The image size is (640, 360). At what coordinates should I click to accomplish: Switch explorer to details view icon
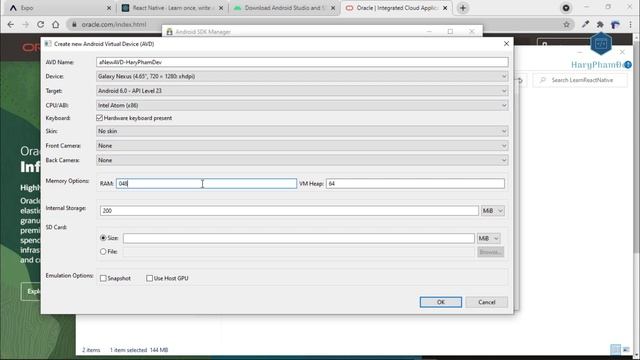(616, 350)
